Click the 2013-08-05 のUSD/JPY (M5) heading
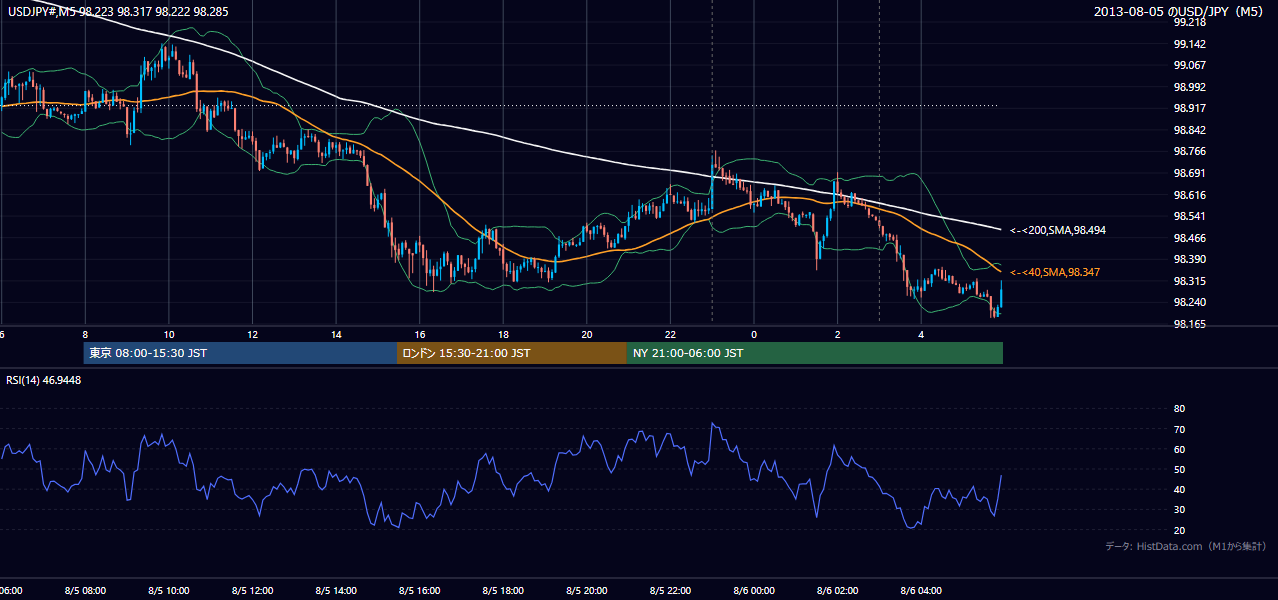 (1181, 11)
